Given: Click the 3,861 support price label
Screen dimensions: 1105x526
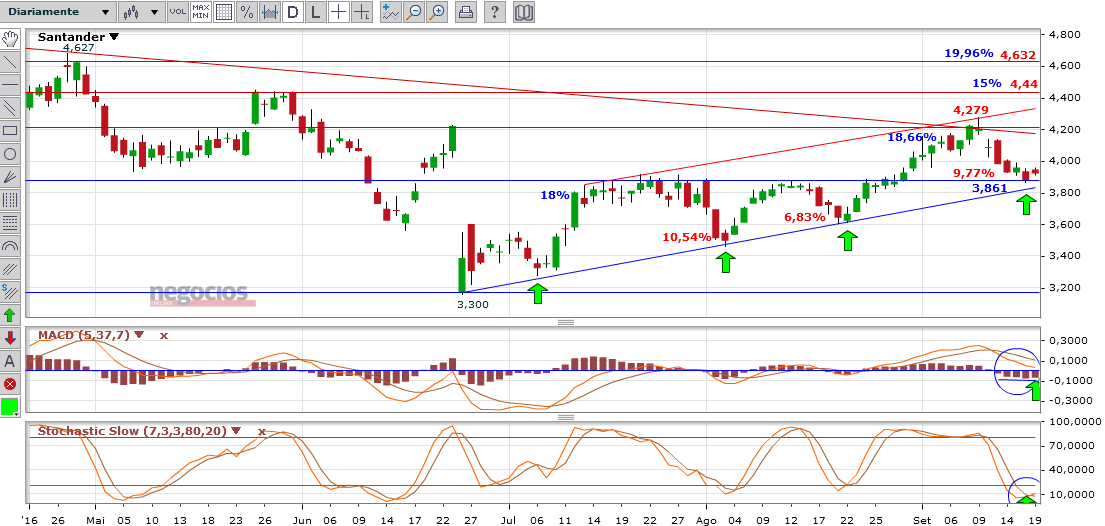Looking at the screenshot, I should (989, 188).
